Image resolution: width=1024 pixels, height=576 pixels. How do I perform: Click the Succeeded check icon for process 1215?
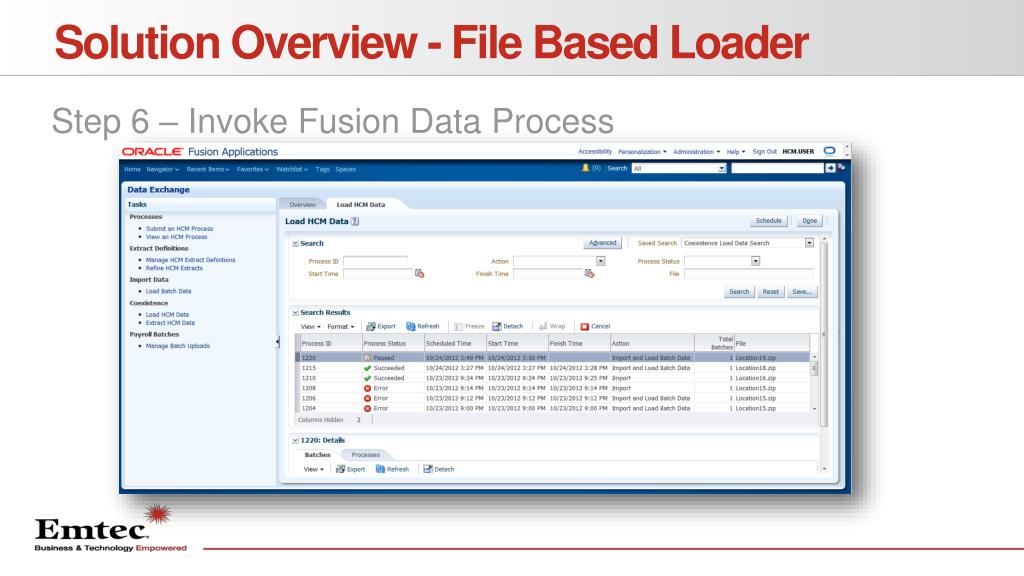click(x=367, y=368)
